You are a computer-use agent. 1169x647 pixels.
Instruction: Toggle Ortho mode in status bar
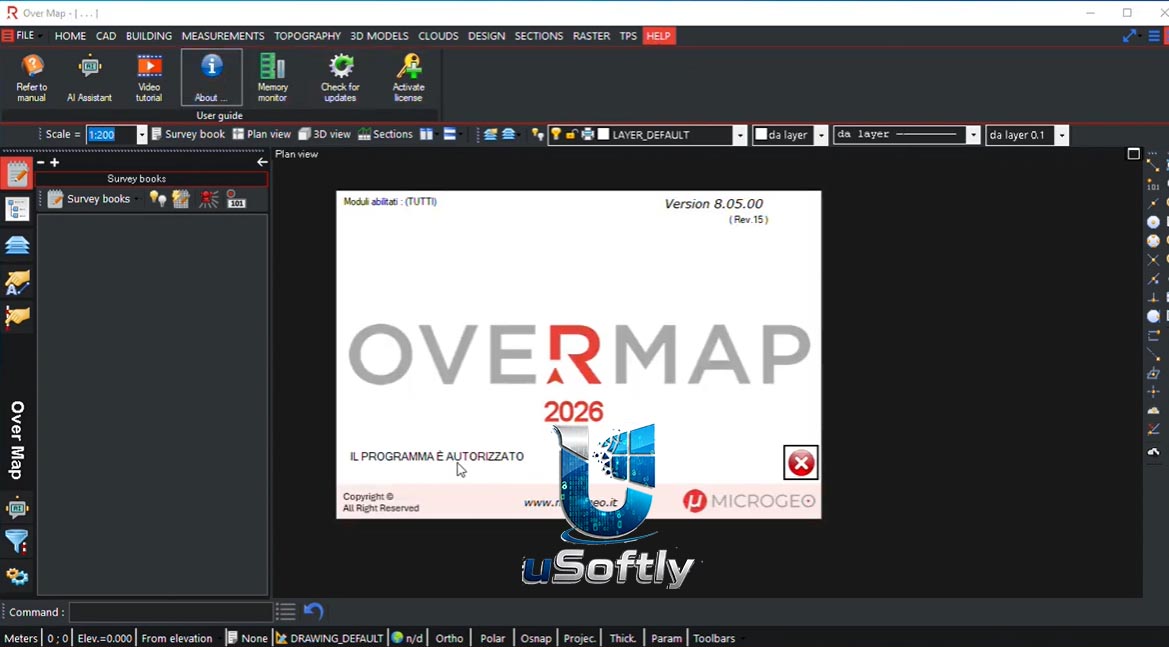[x=449, y=638]
